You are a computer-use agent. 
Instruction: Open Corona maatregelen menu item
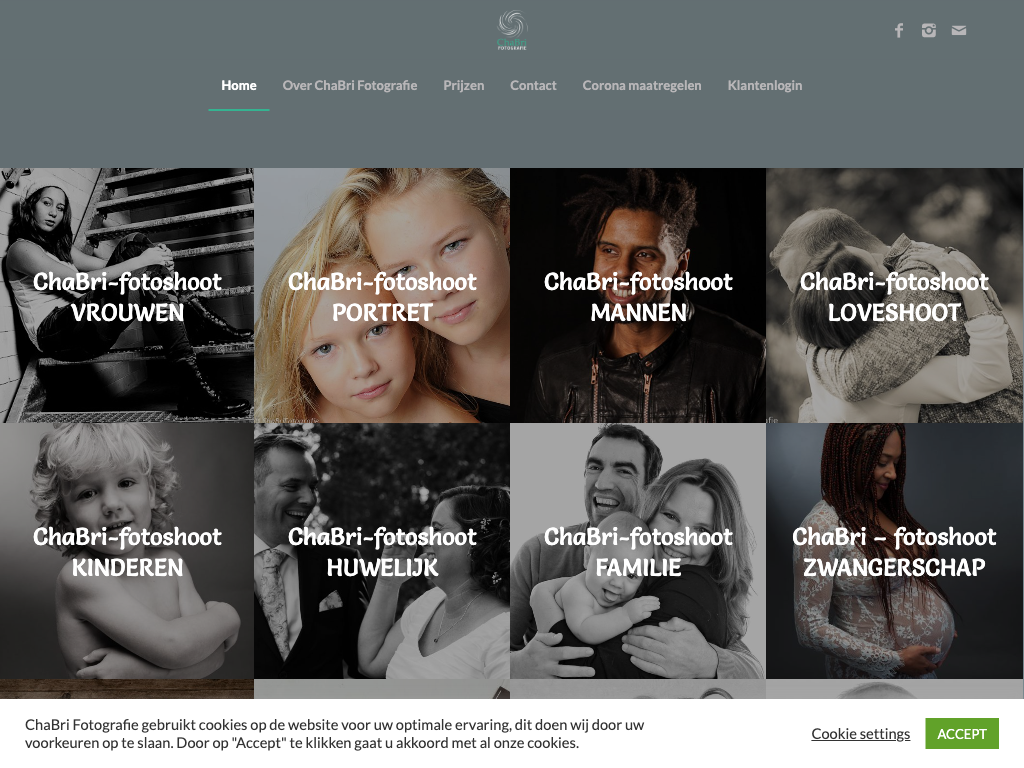(641, 86)
